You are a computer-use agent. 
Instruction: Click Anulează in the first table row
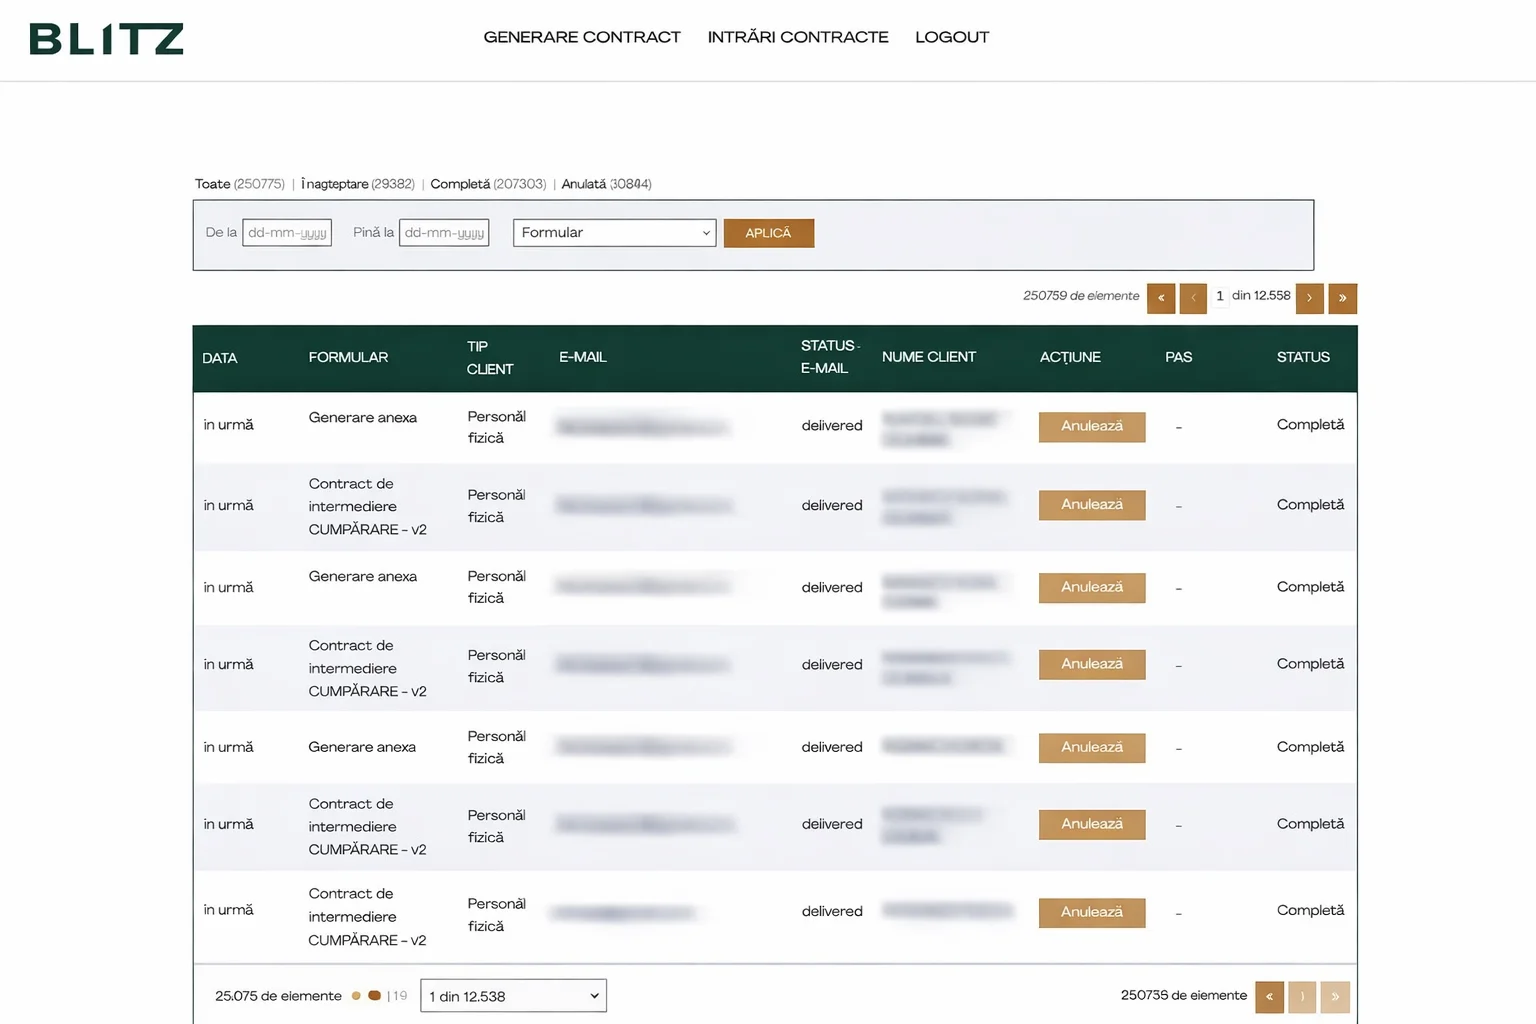(1091, 426)
